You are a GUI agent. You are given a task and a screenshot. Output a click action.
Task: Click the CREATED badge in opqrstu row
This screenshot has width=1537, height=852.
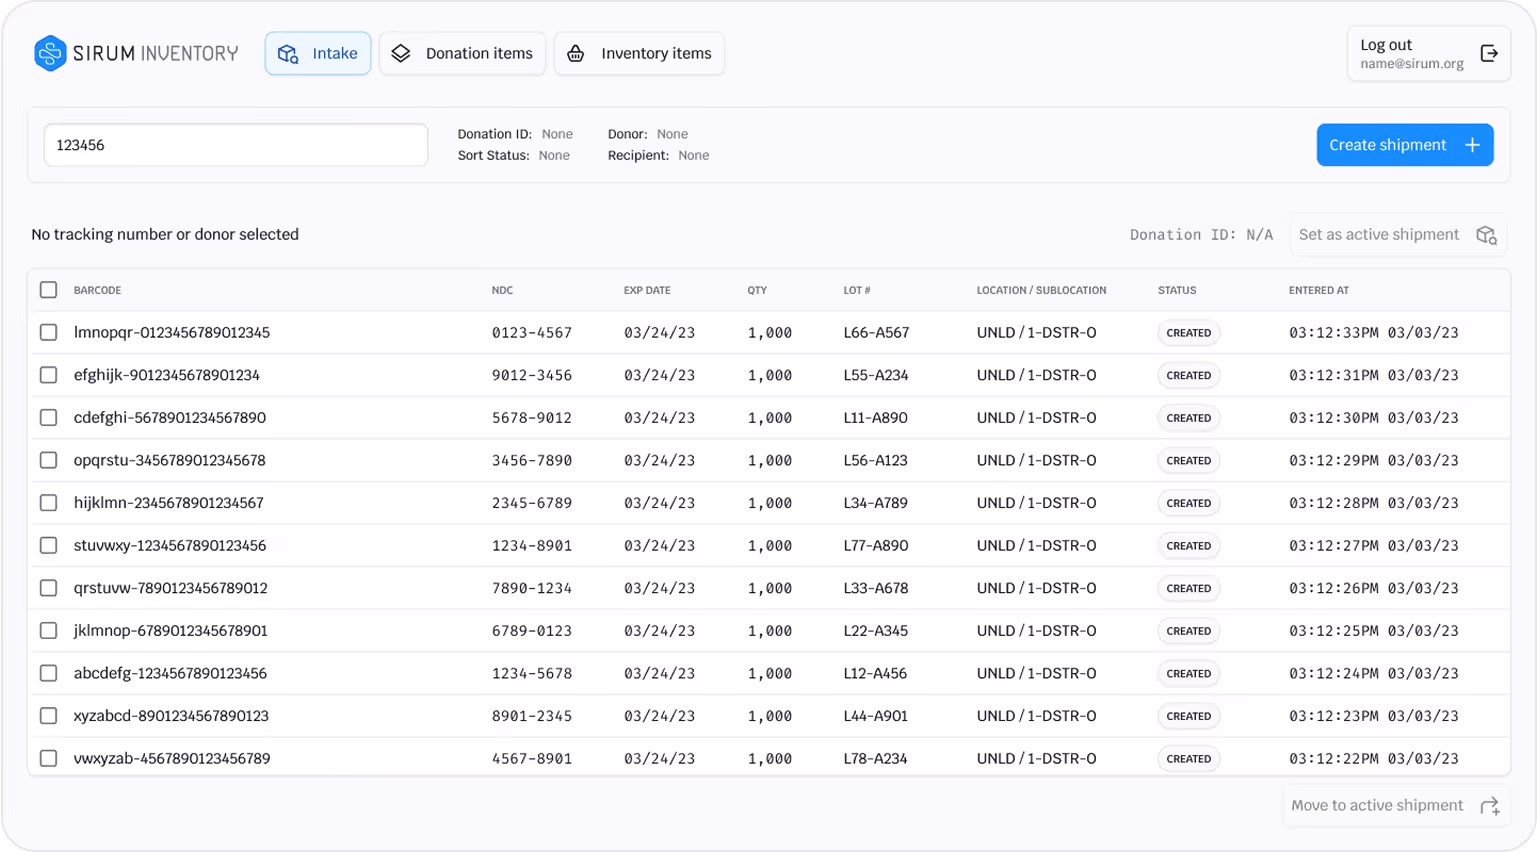coord(1188,460)
